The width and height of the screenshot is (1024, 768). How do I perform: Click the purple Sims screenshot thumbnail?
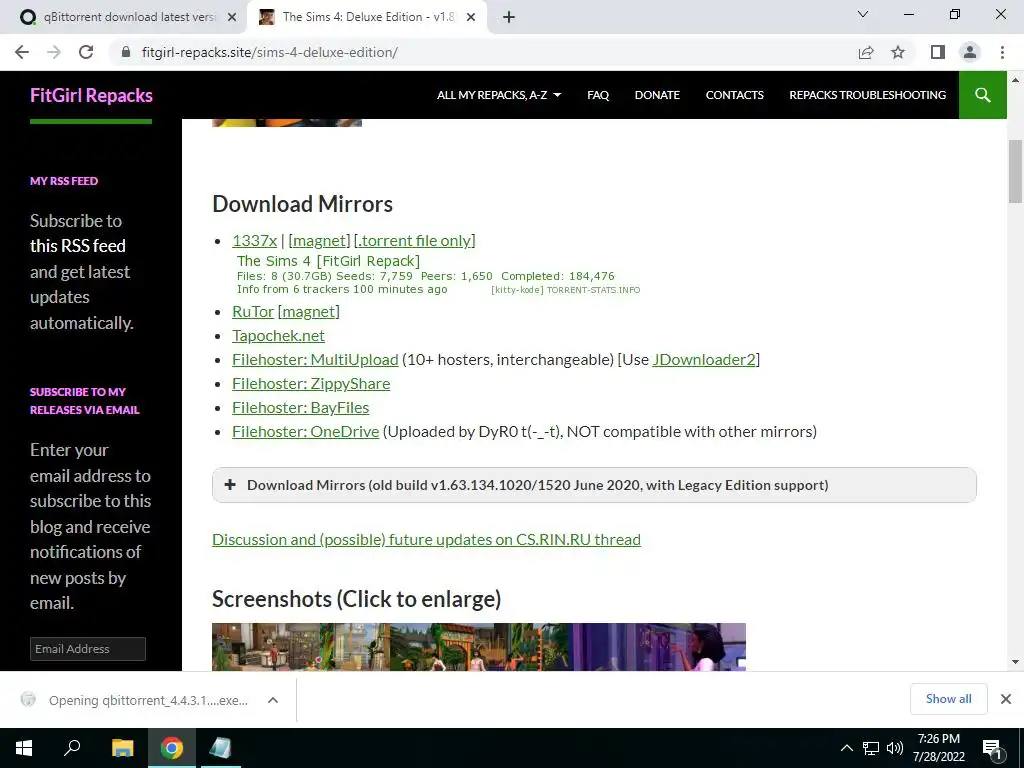pyautogui.click(x=658, y=647)
